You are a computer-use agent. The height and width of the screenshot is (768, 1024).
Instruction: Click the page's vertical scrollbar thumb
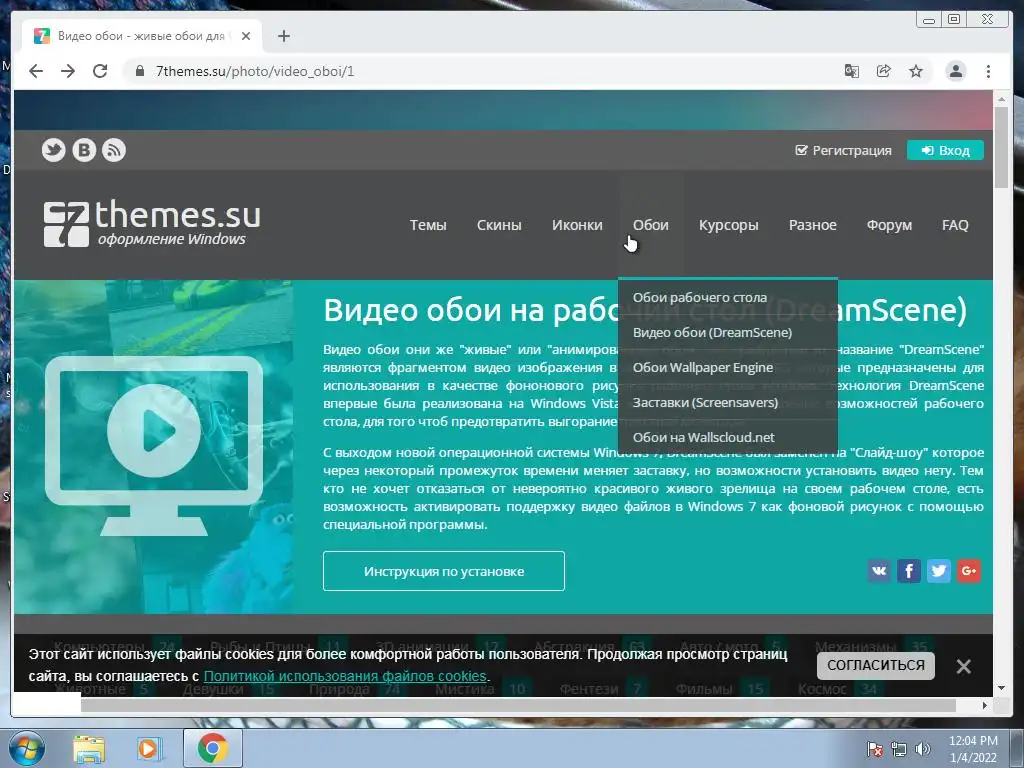pyautogui.click(x=1001, y=147)
